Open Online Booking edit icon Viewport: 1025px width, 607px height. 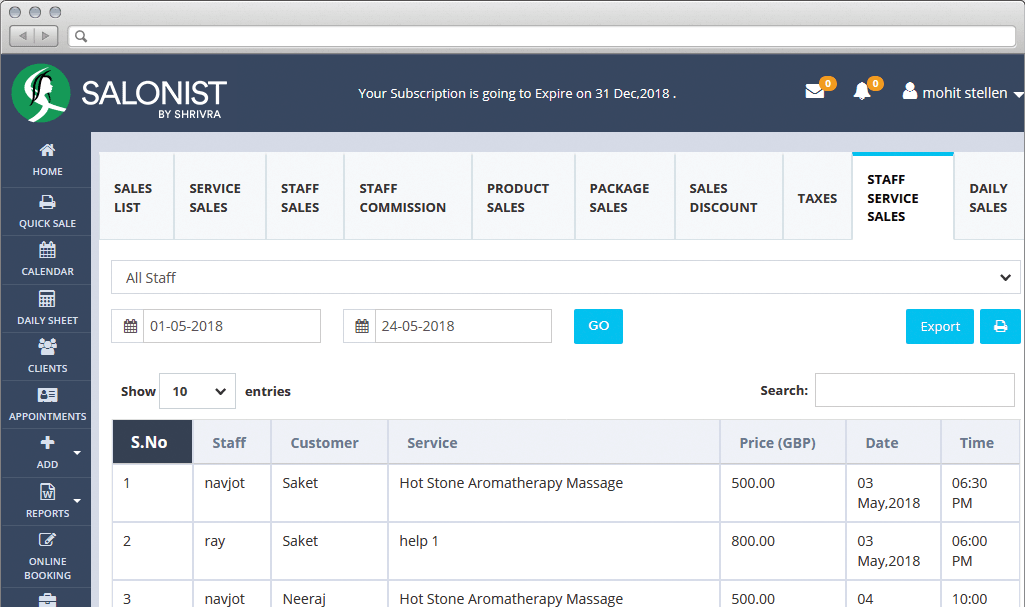coord(47,540)
